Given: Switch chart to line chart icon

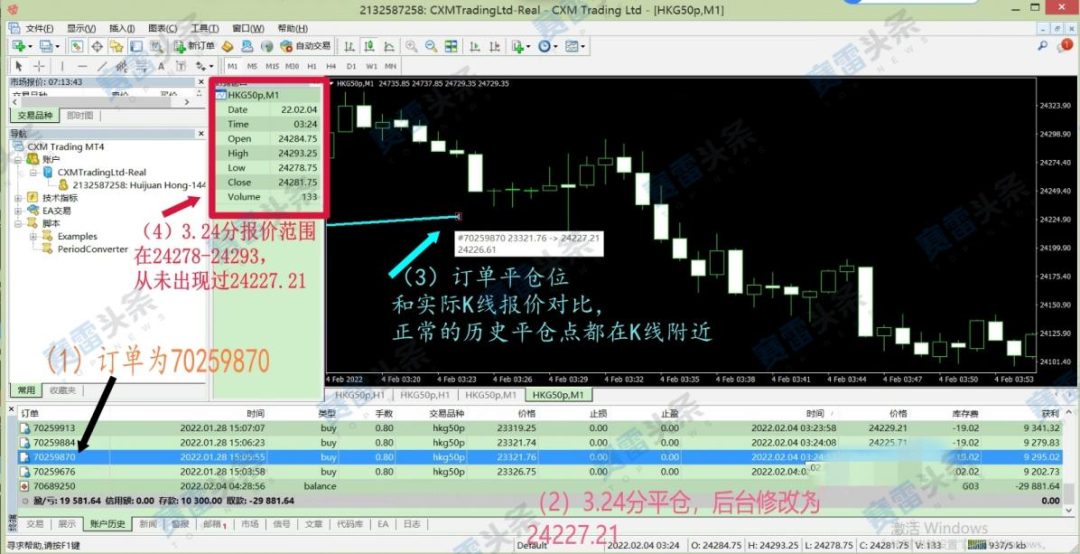Looking at the screenshot, I should click(x=389, y=46).
